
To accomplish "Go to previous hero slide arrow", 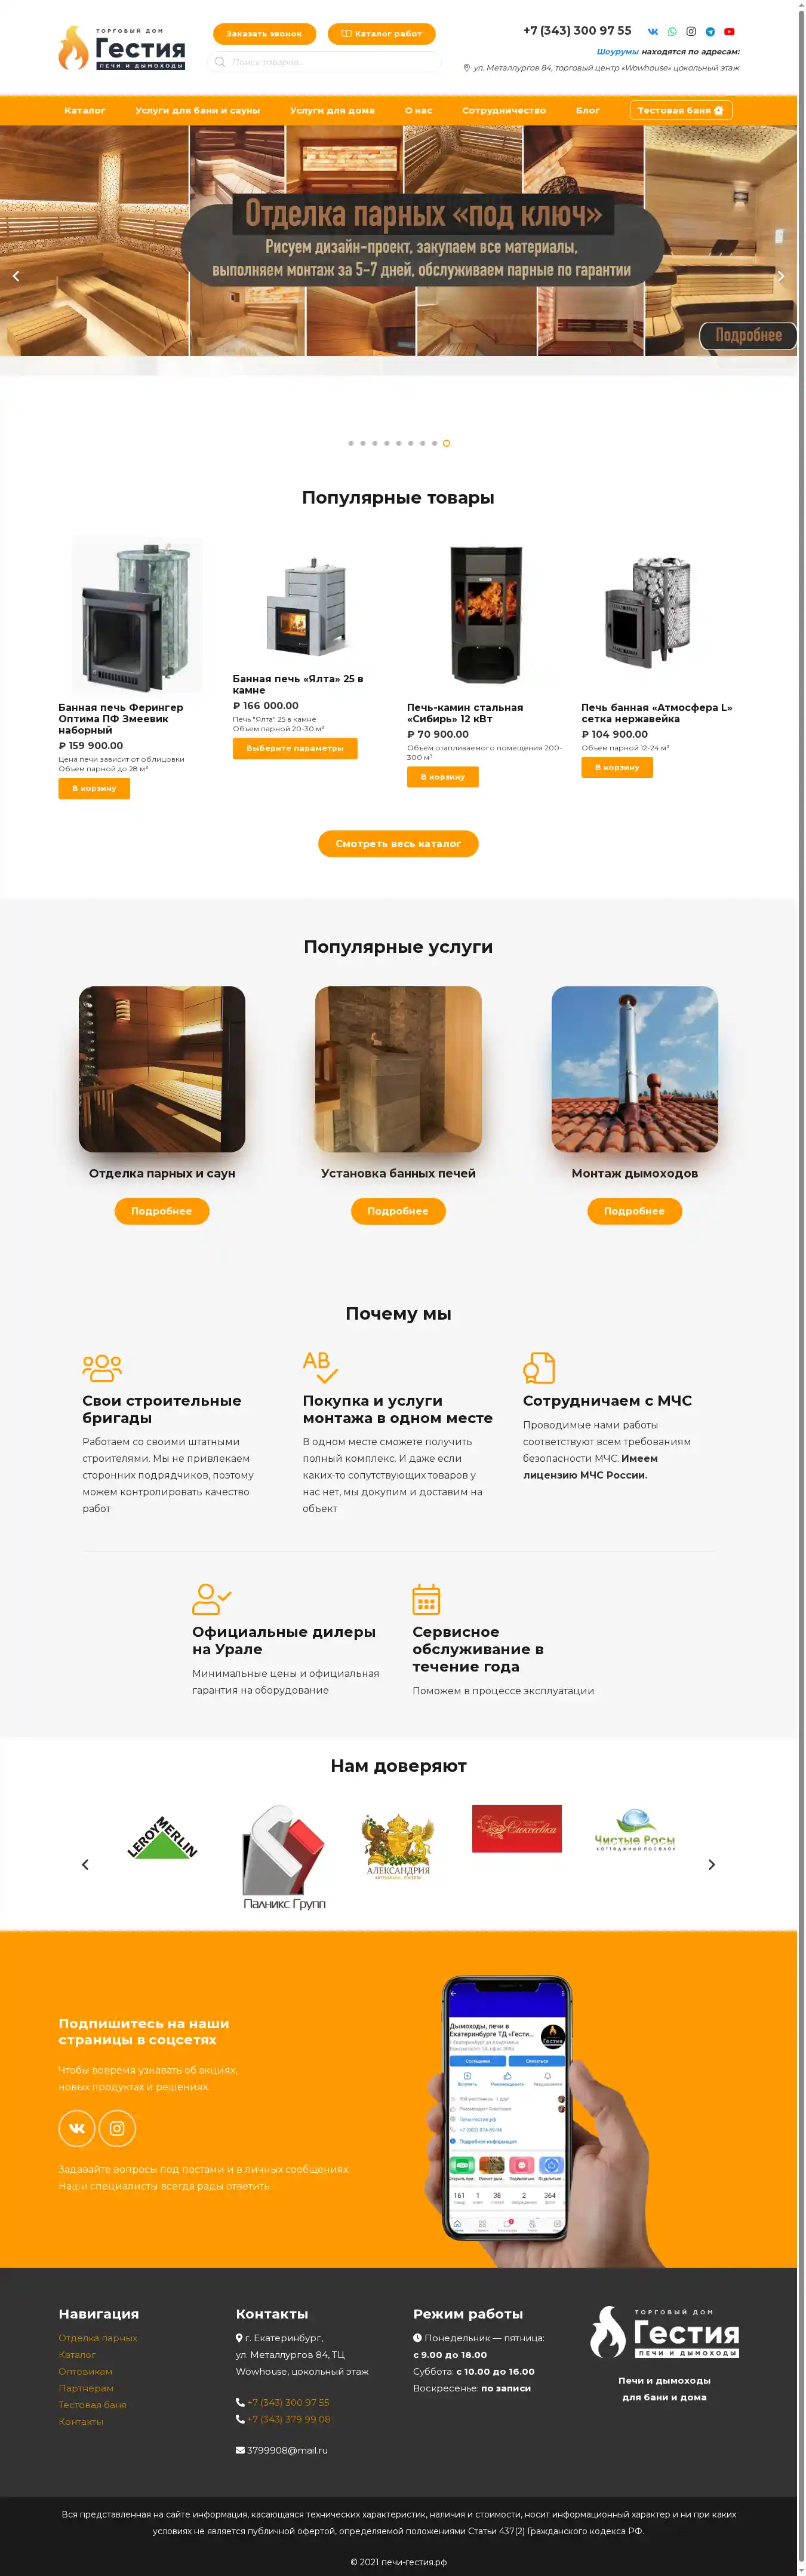I will [x=16, y=276].
